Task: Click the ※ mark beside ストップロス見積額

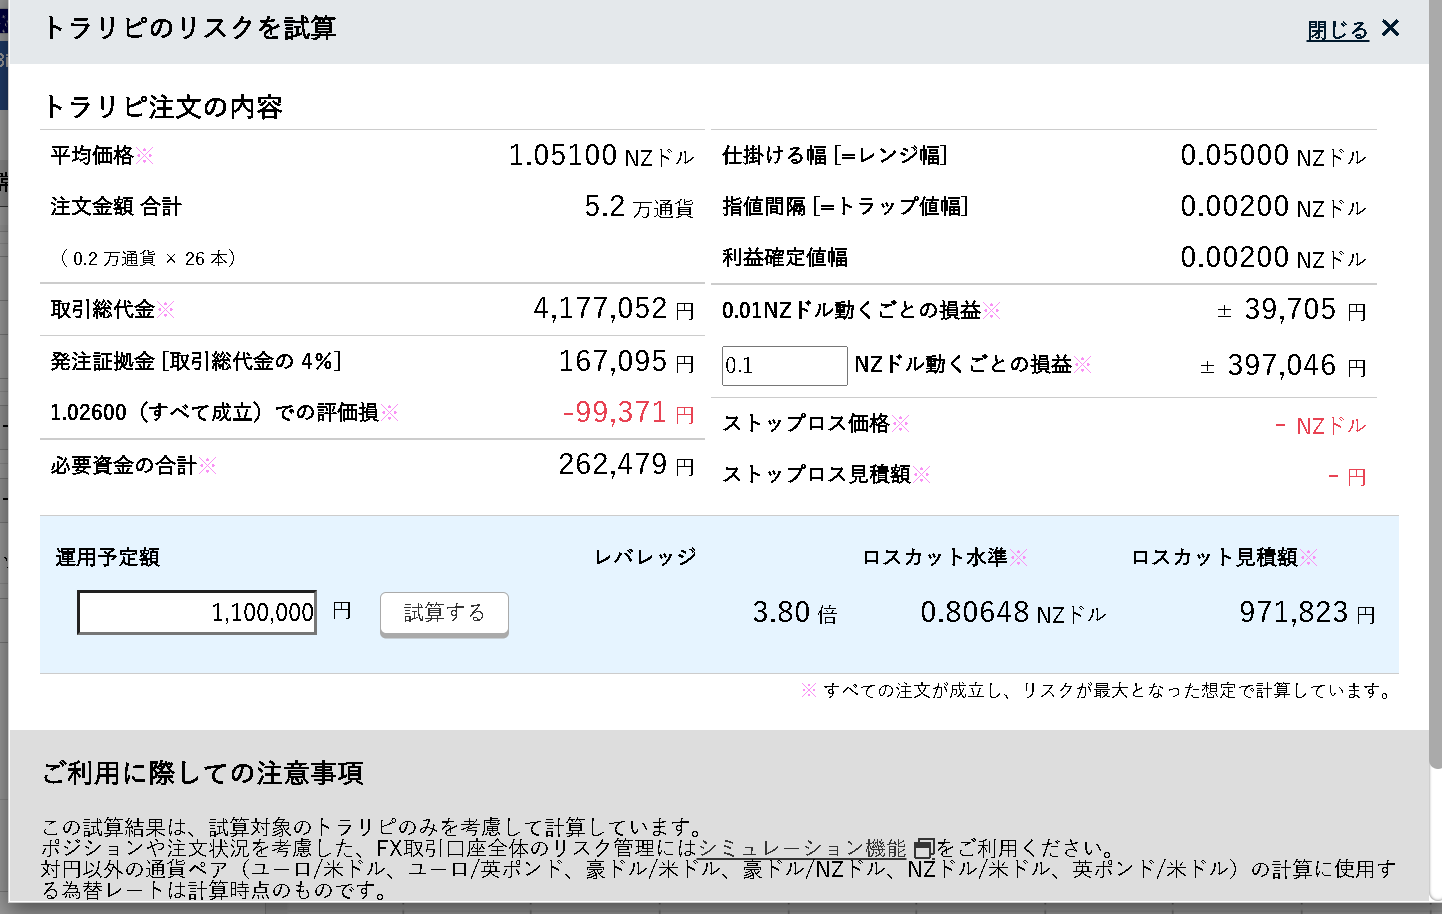Action: click(921, 475)
